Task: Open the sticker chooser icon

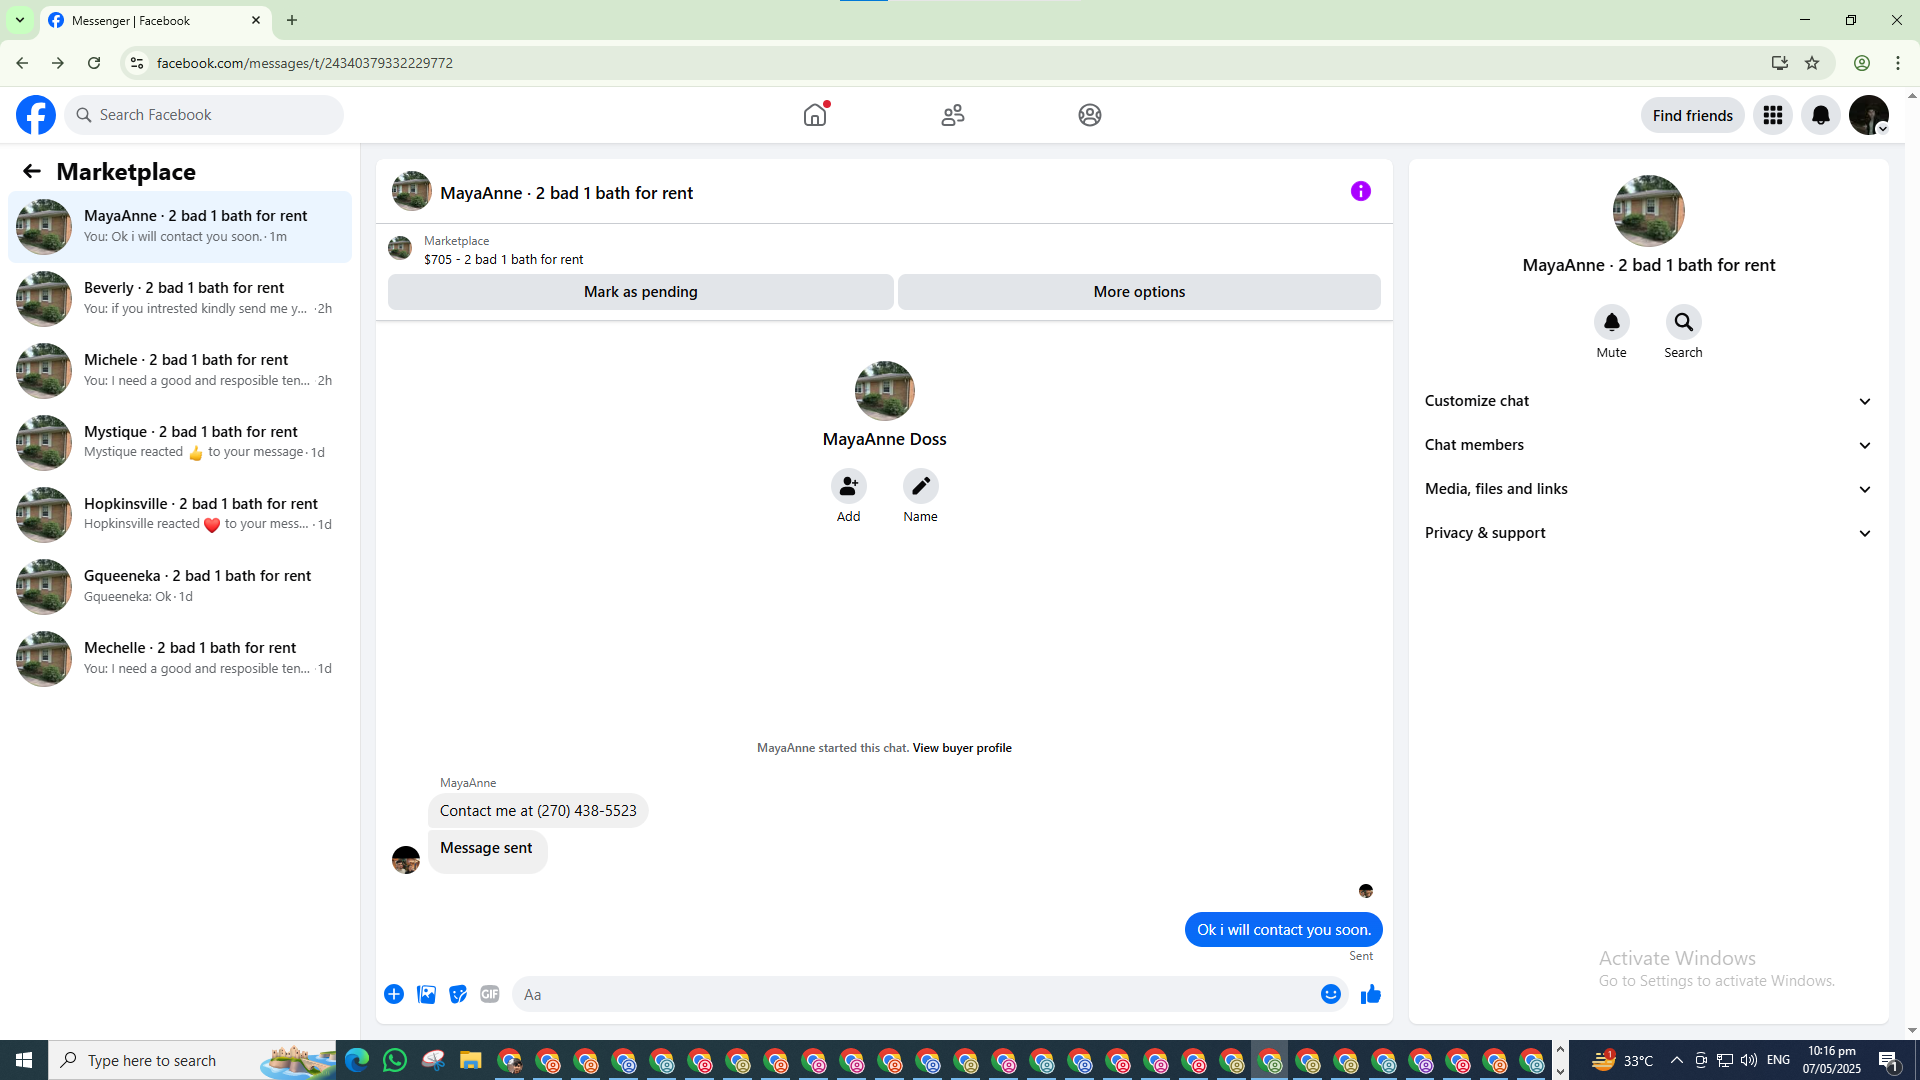Action: [458, 994]
